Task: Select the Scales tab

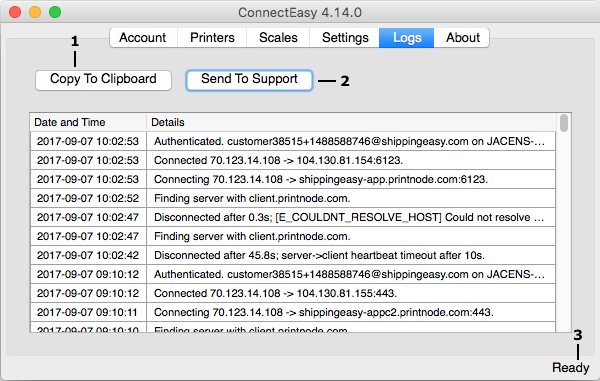Action: click(278, 38)
